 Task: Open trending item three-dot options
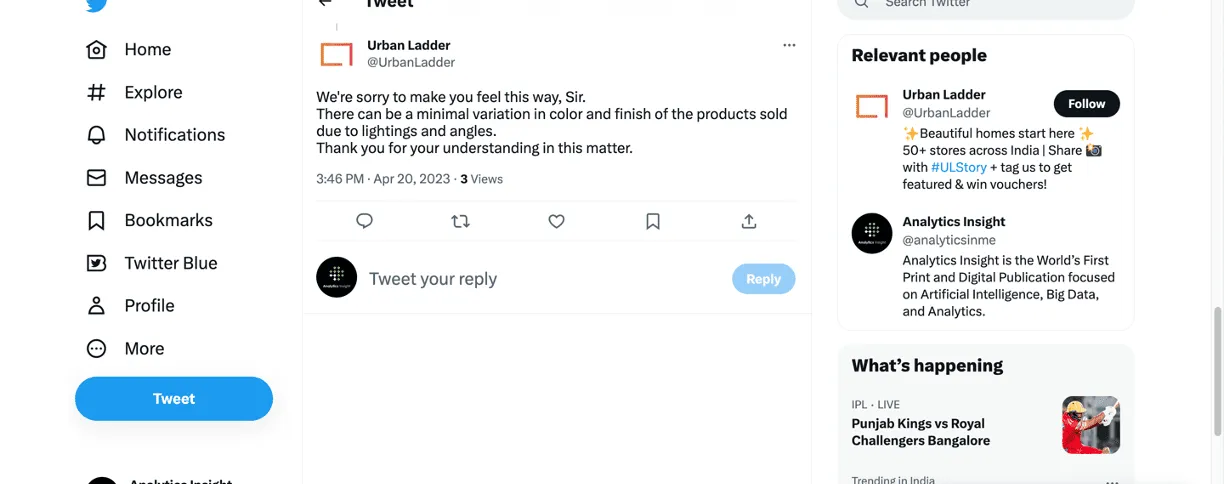(1112, 481)
